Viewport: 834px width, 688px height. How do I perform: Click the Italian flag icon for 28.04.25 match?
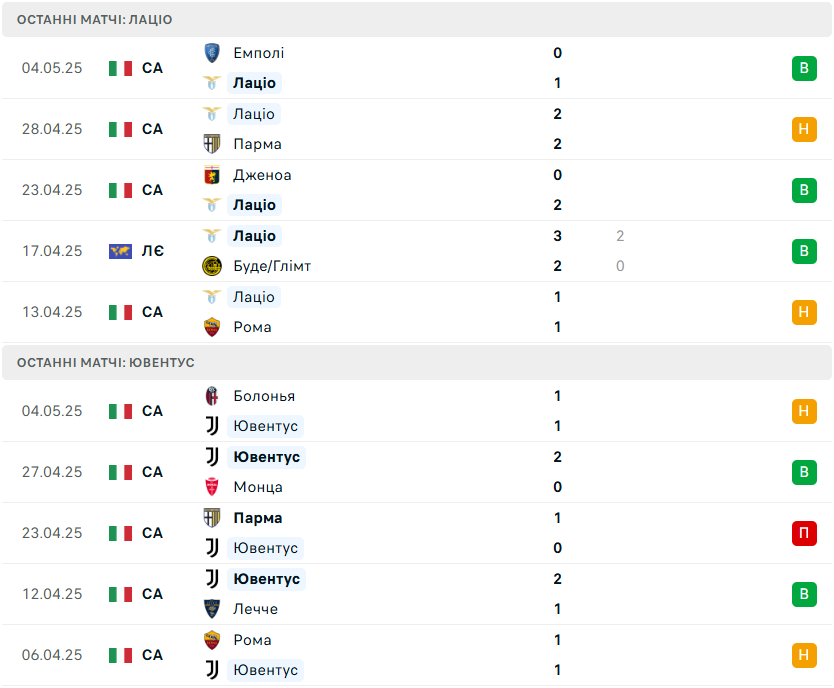tap(120, 129)
